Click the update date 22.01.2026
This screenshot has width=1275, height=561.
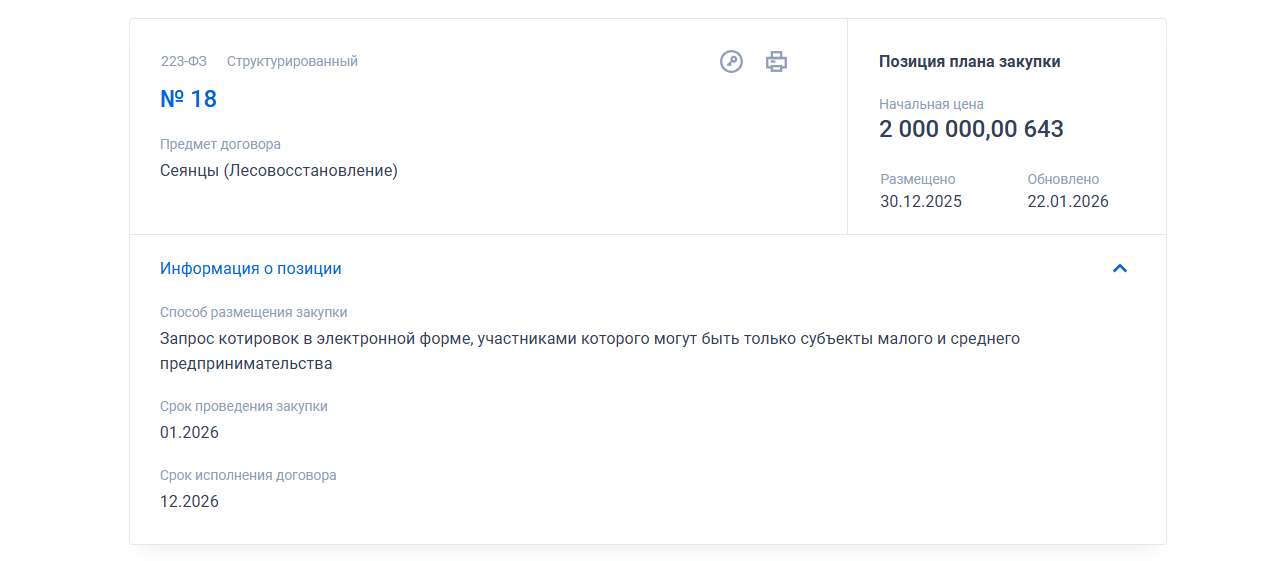pos(1068,201)
